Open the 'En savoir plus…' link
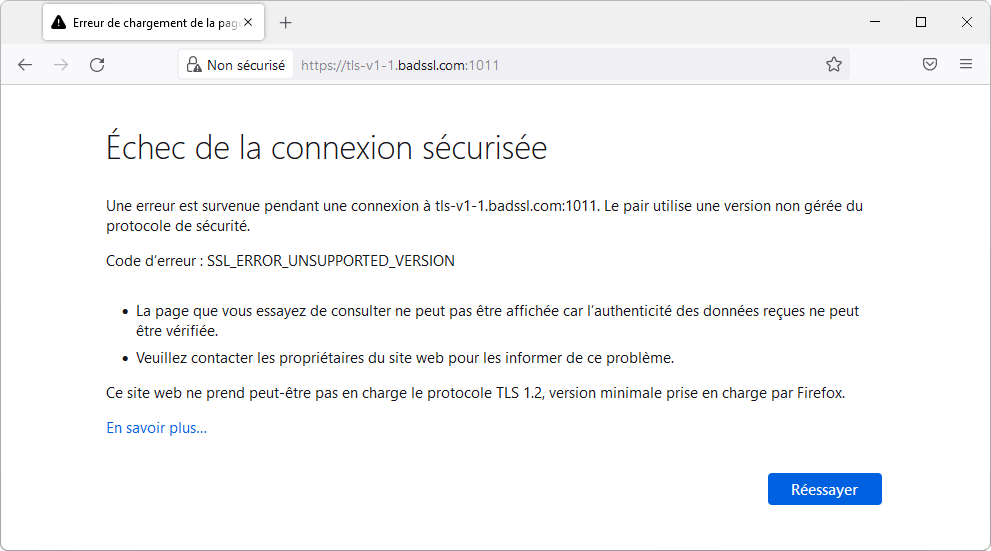This screenshot has width=991, height=551. pyautogui.click(x=156, y=428)
